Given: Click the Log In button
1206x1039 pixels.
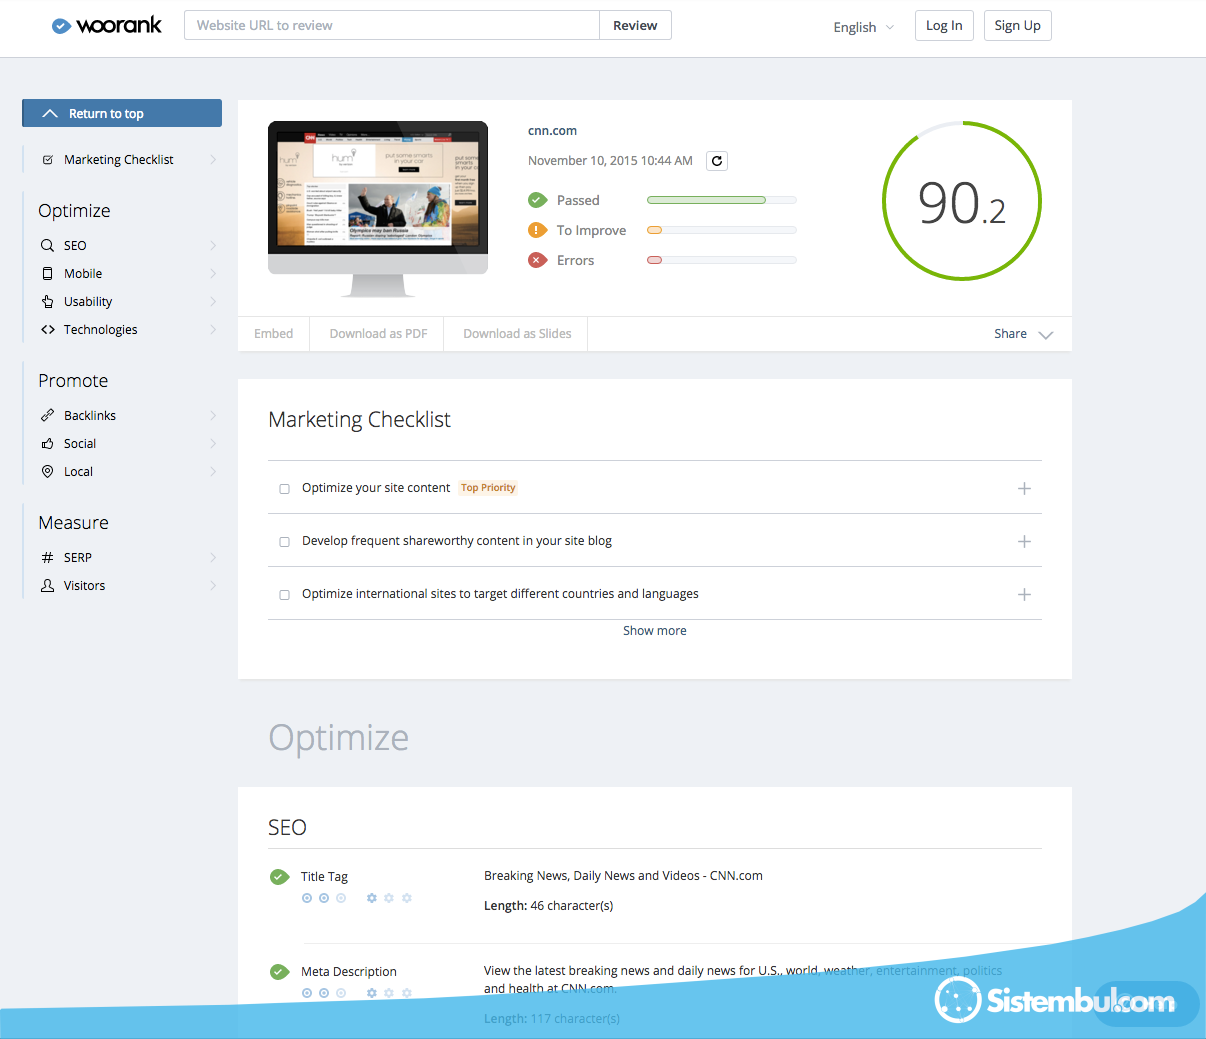Looking at the screenshot, I should [944, 26].
